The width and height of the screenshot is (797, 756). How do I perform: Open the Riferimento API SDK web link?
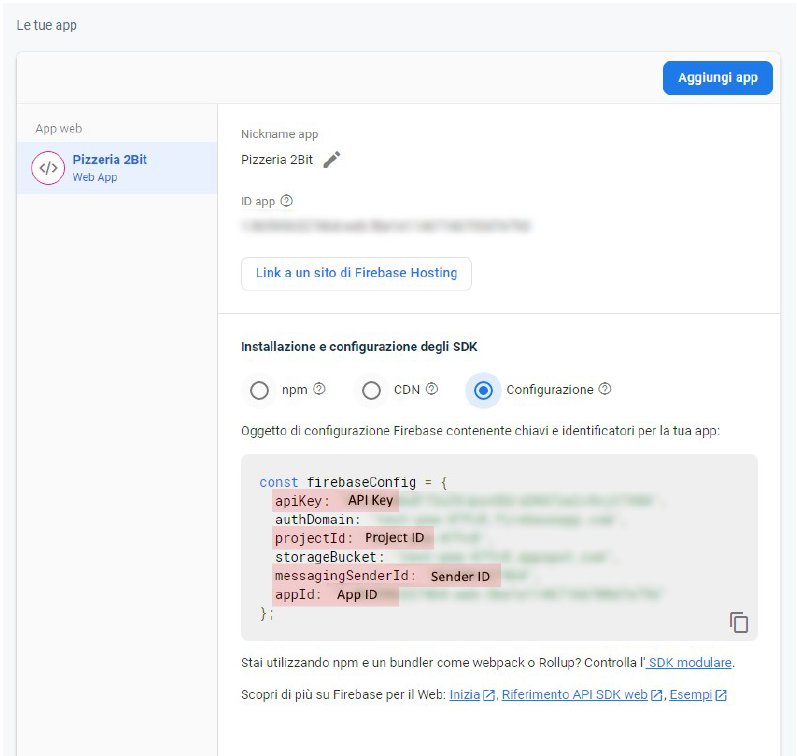click(574, 694)
